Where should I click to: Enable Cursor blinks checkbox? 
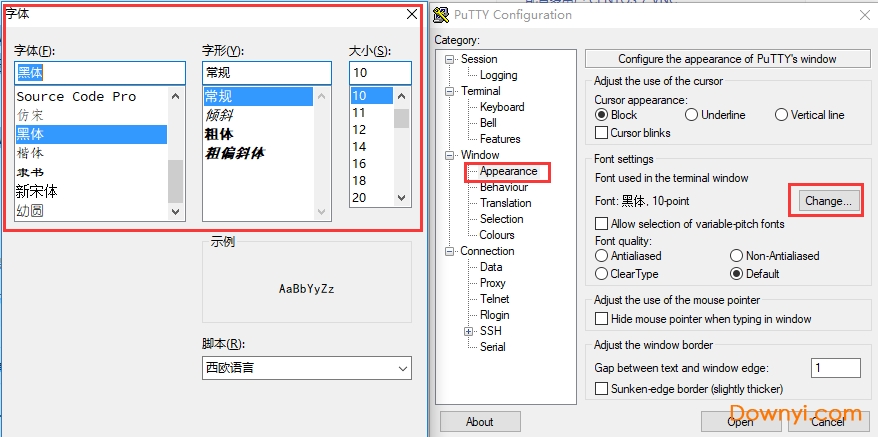[602, 133]
